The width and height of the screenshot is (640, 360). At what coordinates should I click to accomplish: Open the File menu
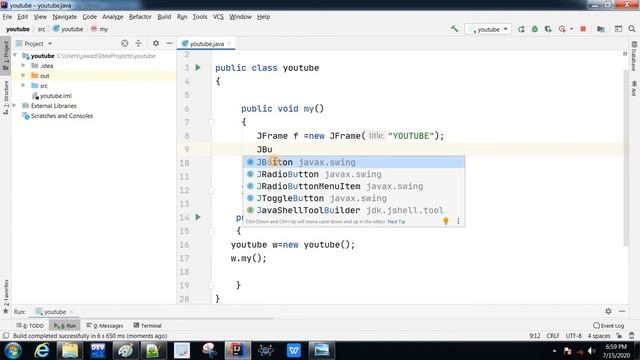[7, 17]
